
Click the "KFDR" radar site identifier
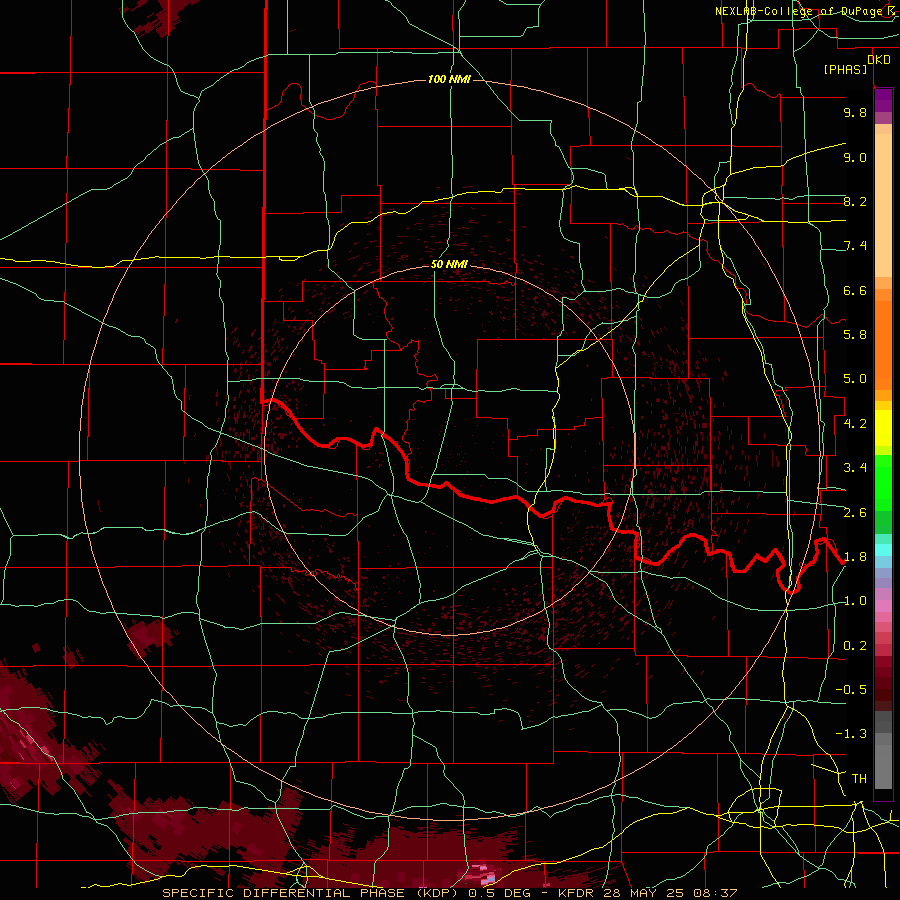point(578,893)
